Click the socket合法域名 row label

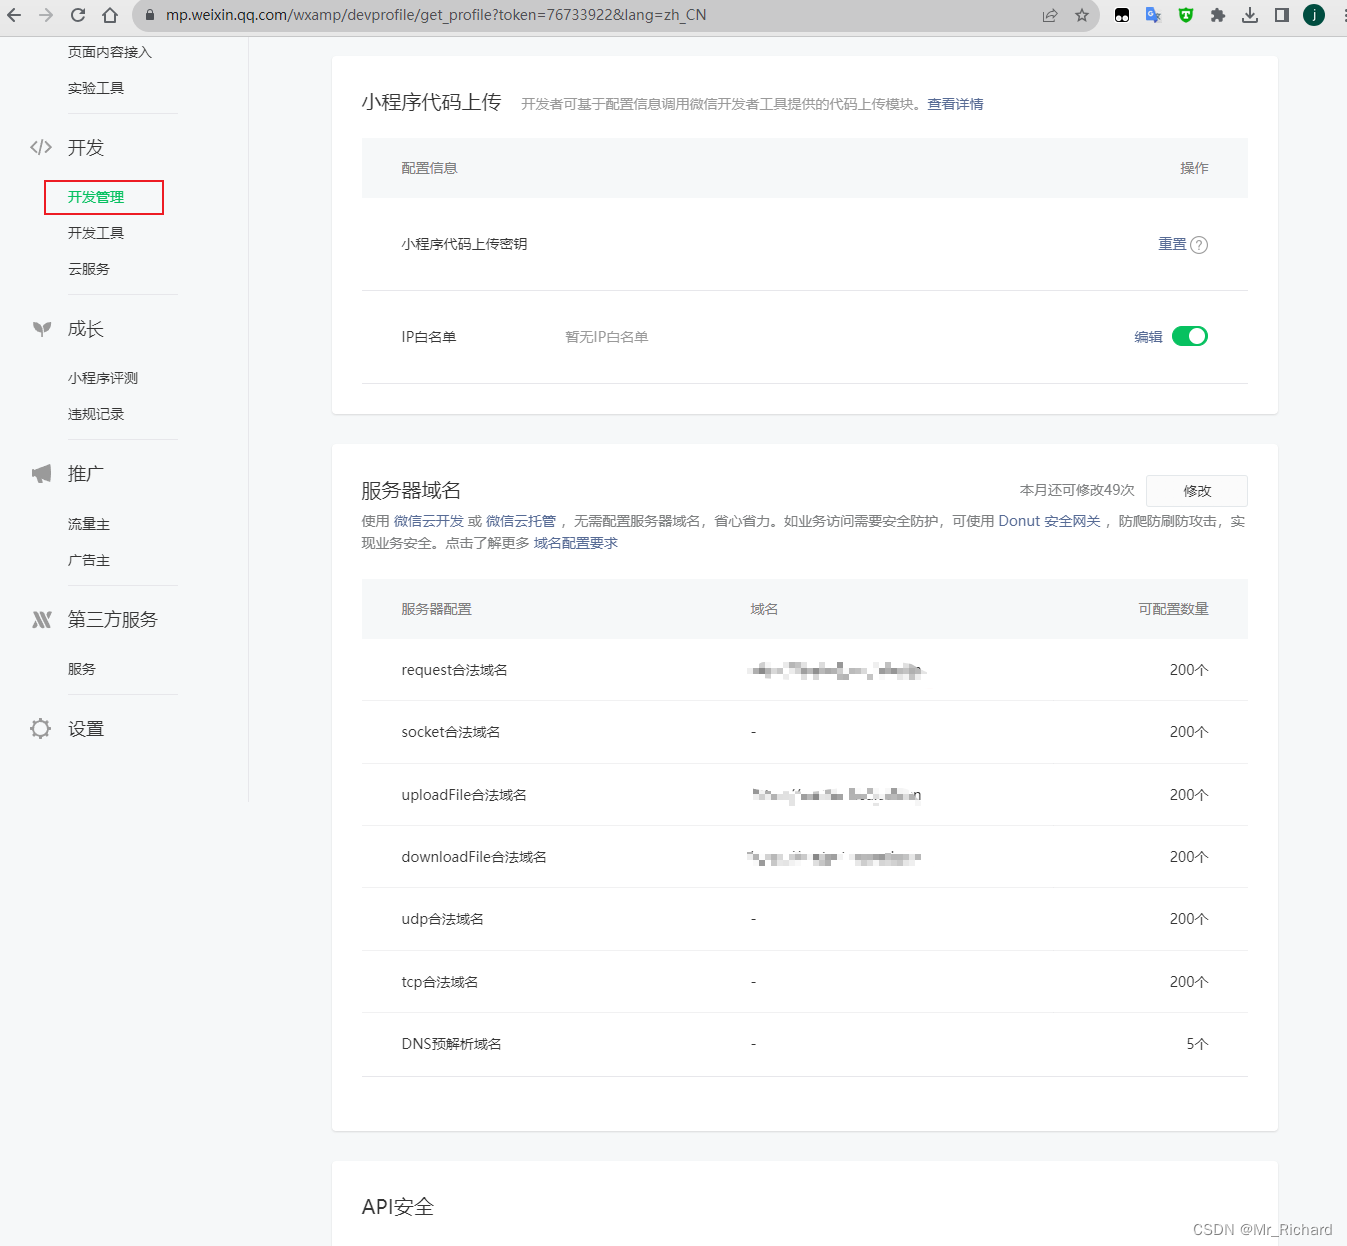coord(451,732)
